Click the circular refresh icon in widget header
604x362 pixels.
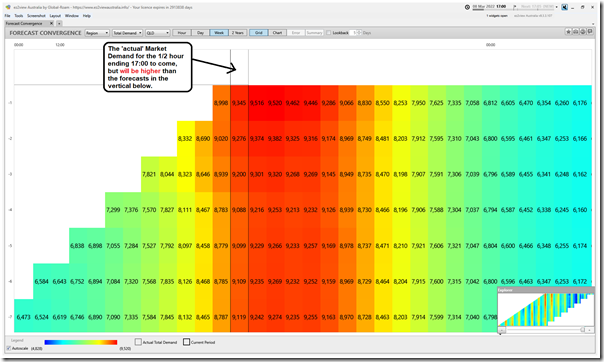583,32
